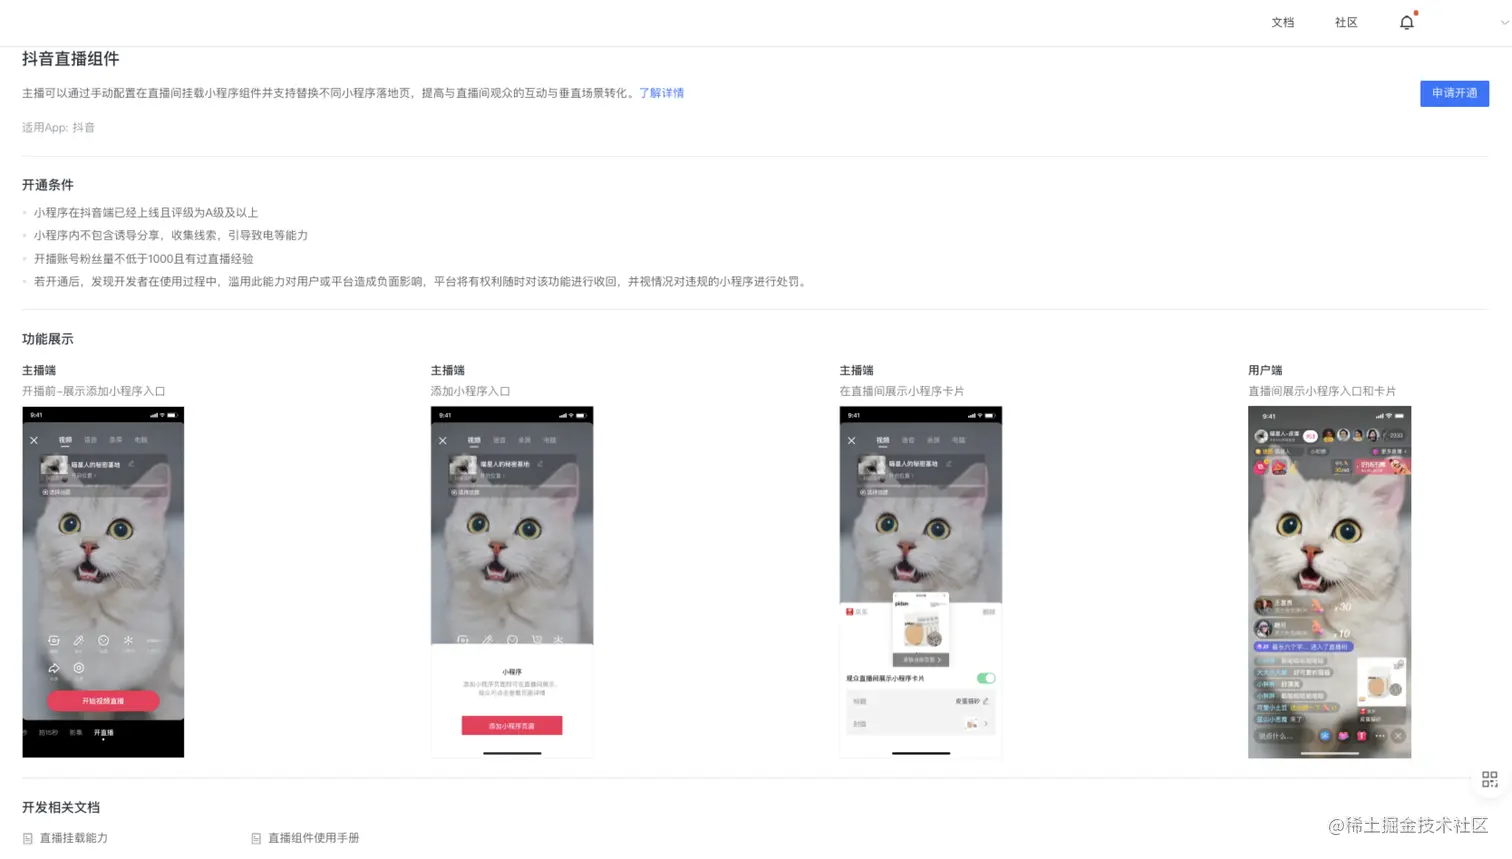Image resolution: width=1512 pixels, height=859 pixels.
Task: Click the round X icon in user-side mockup
Action: point(1398,736)
